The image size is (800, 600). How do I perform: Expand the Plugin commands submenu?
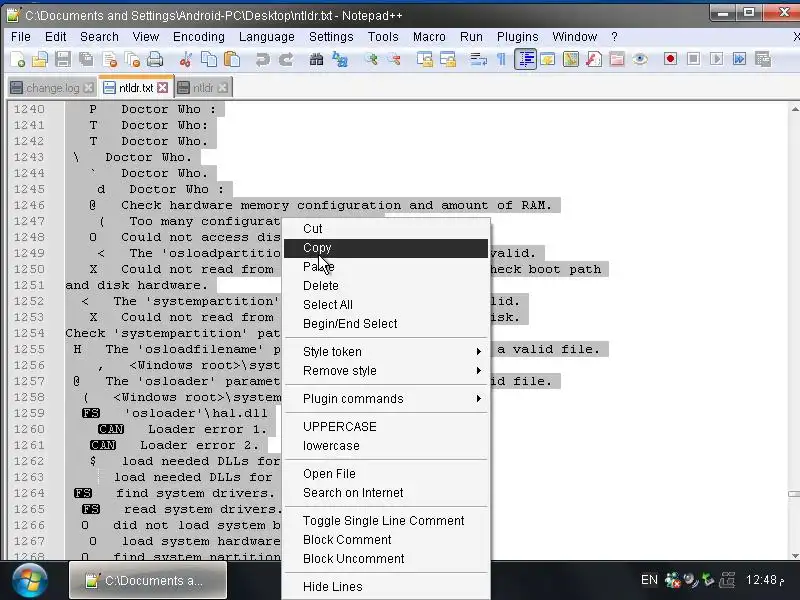coord(386,398)
